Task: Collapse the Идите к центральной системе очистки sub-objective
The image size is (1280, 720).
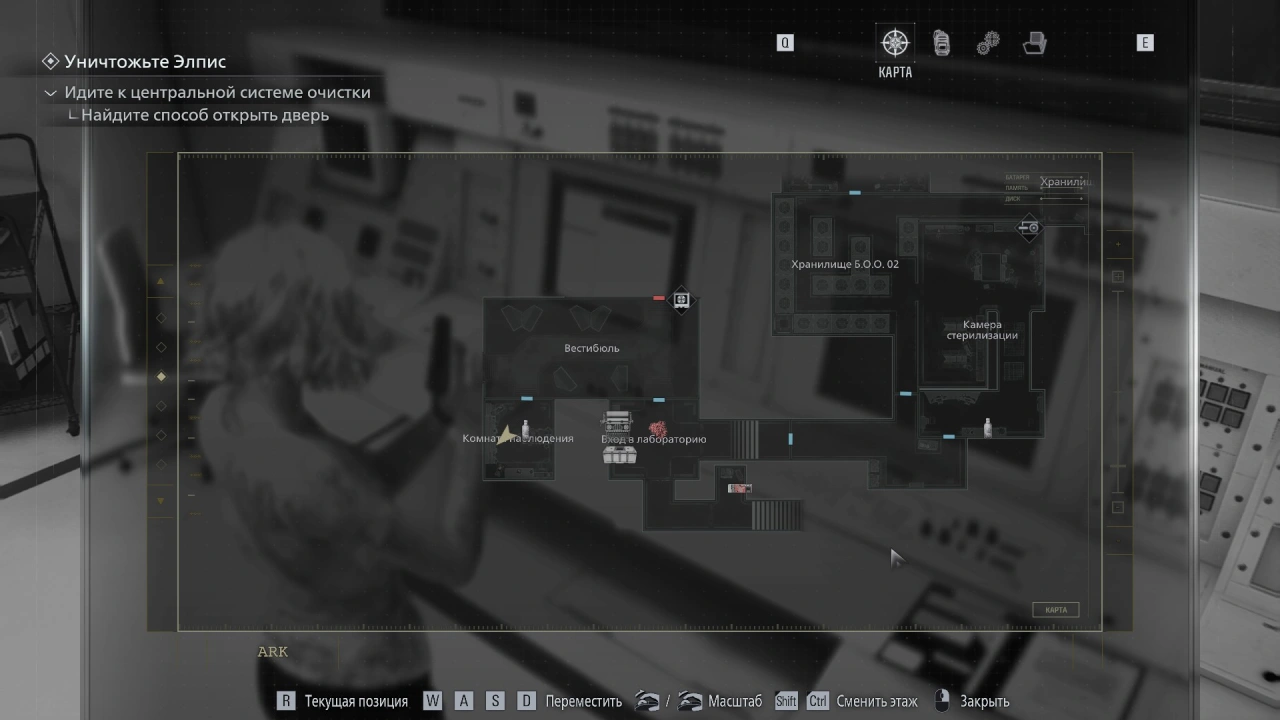Action: click(x=50, y=93)
